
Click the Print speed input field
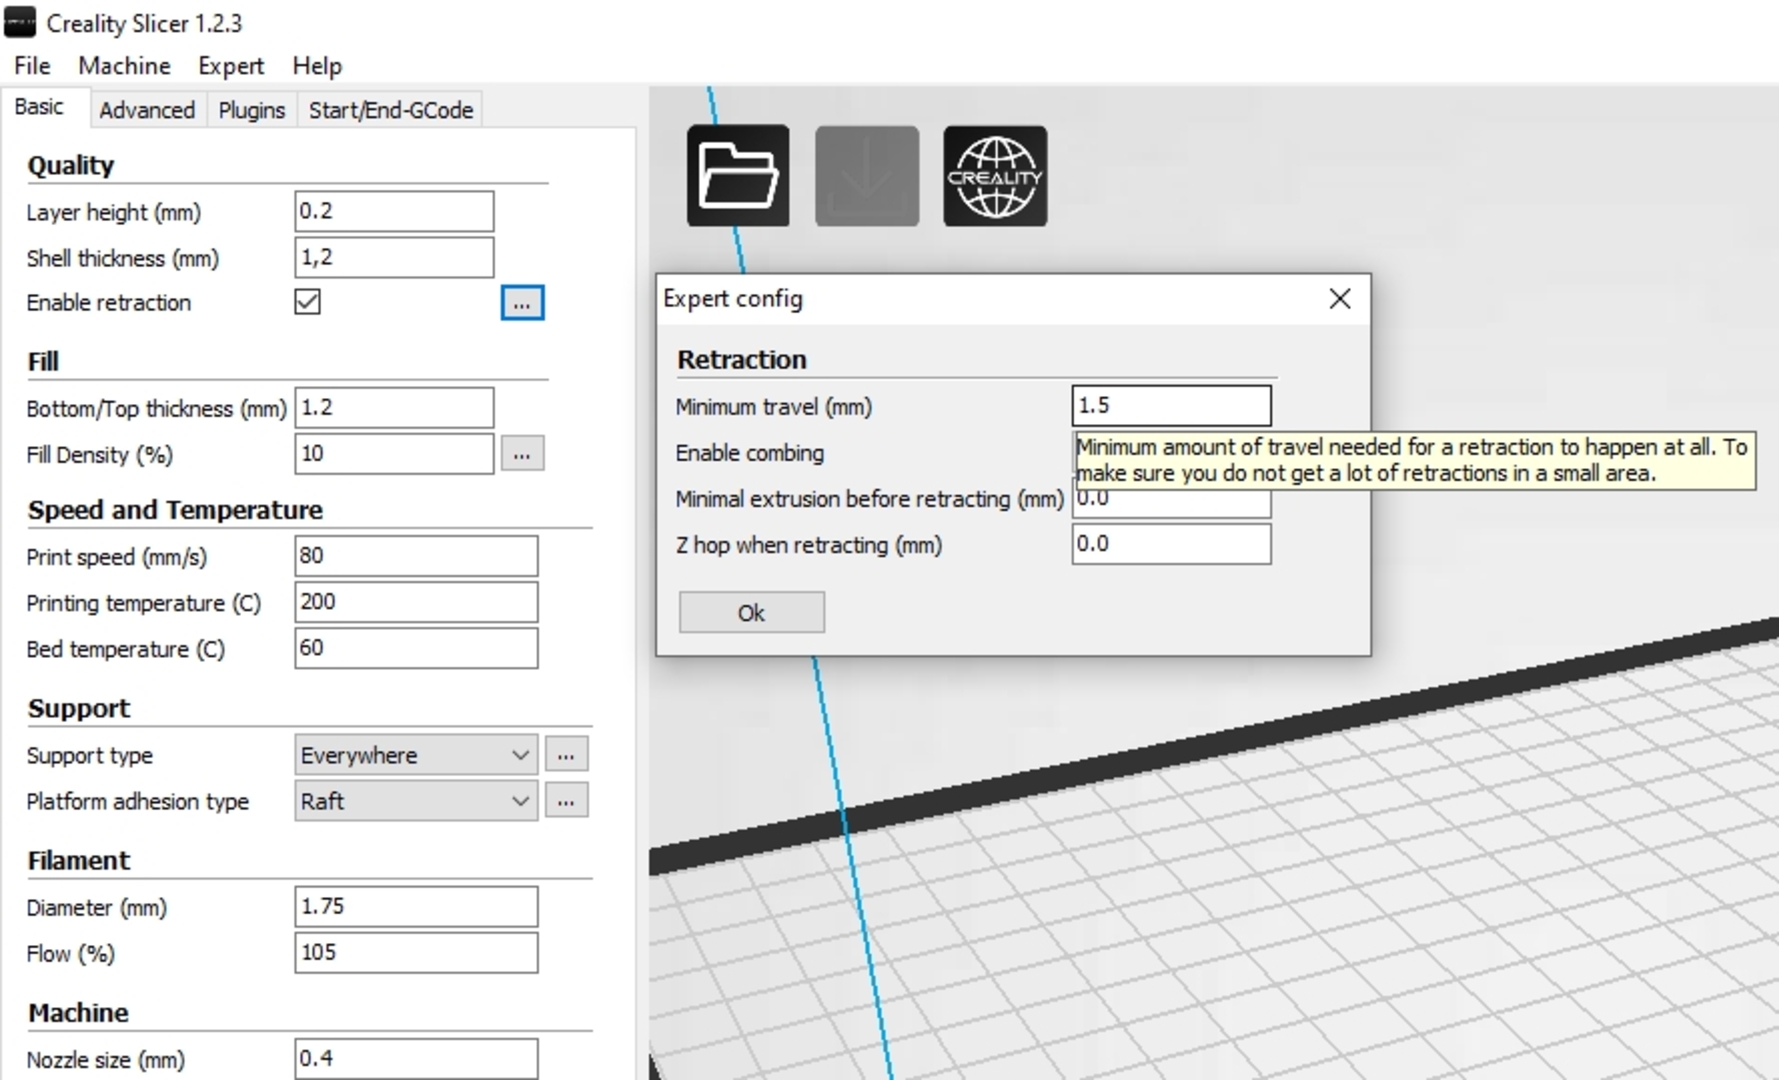(x=416, y=556)
